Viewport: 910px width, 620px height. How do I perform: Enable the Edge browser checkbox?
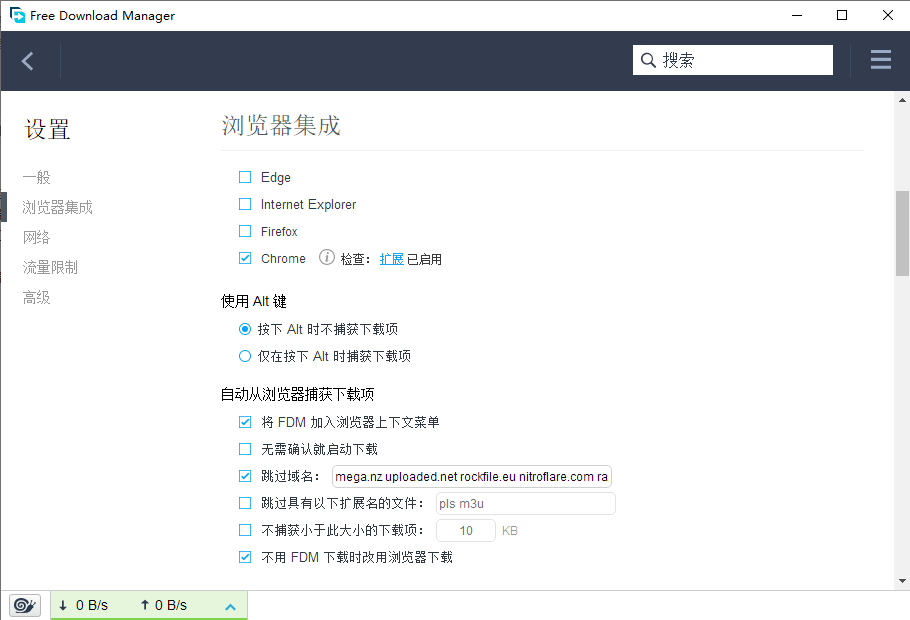[245, 177]
